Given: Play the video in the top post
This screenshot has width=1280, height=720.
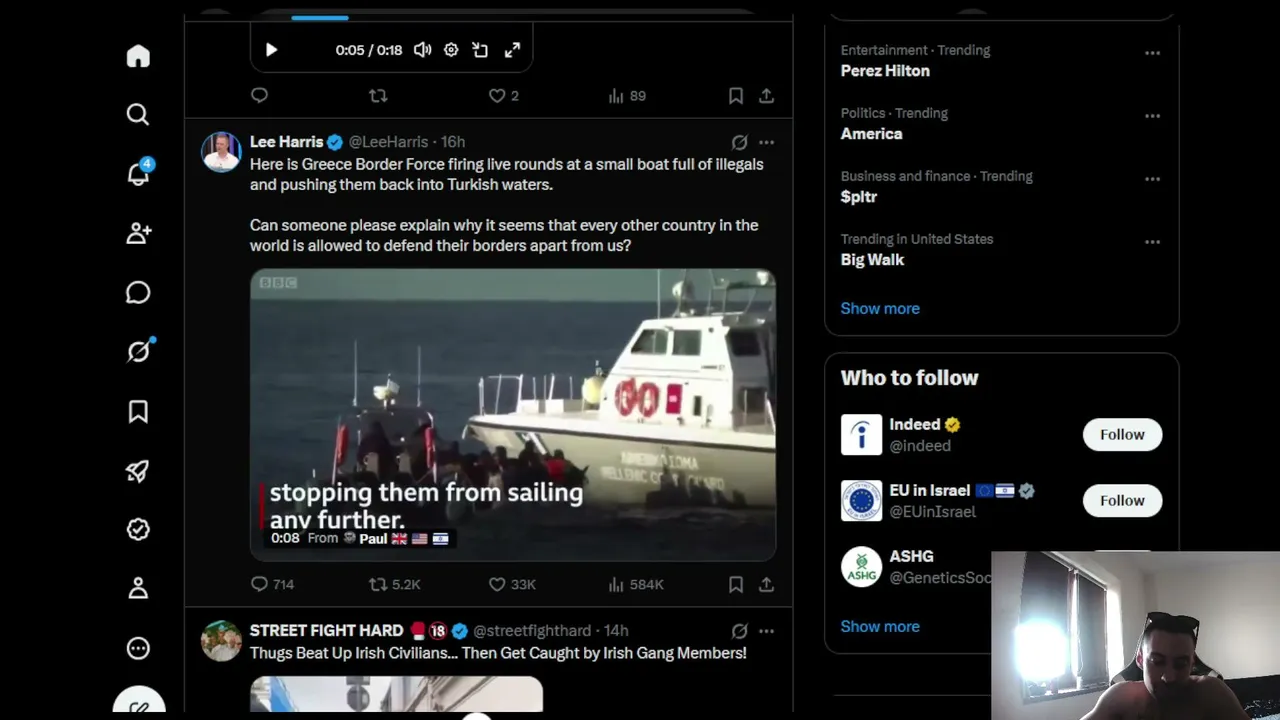Looking at the screenshot, I should (271, 50).
